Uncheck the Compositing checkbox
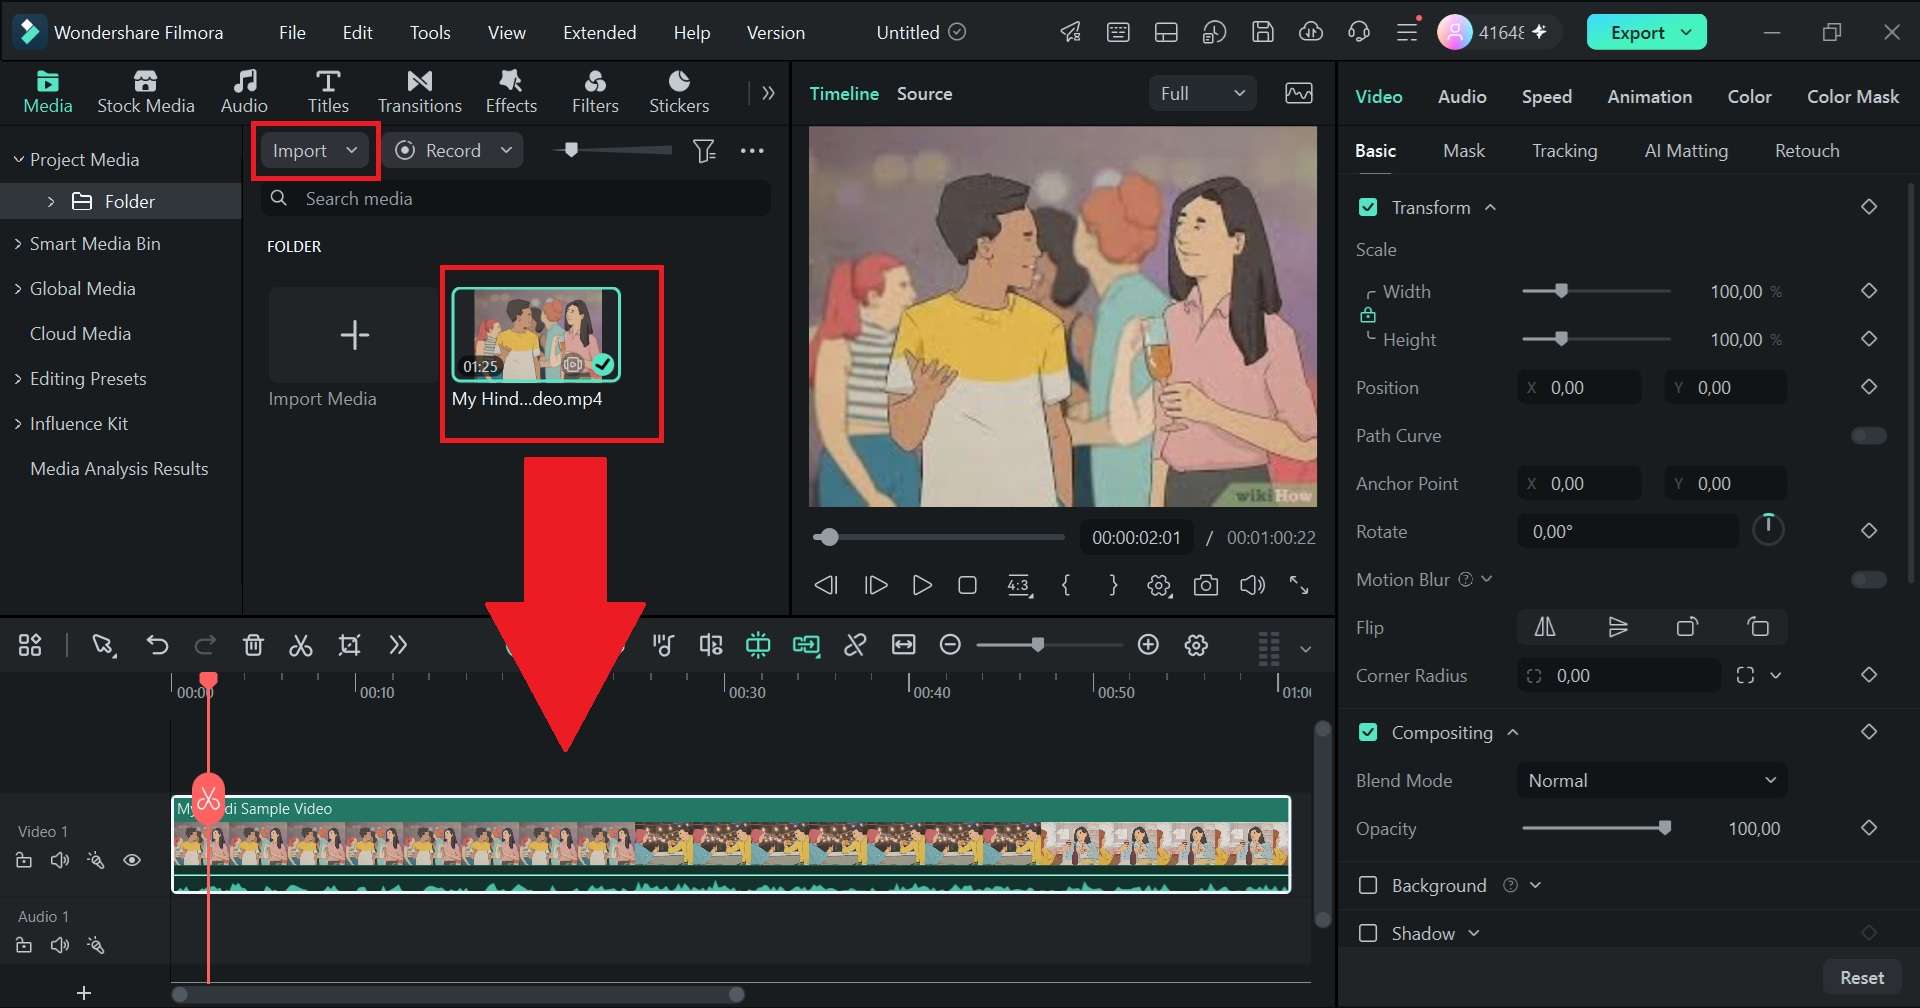Image resolution: width=1920 pixels, height=1008 pixels. 1368,732
